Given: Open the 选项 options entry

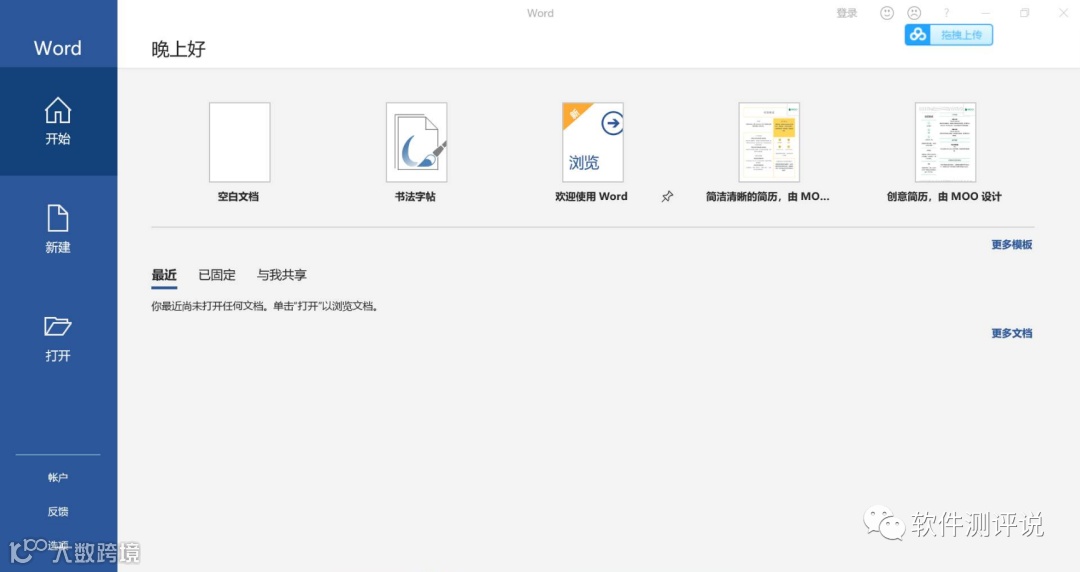Looking at the screenshot, I should pos(58,545).
